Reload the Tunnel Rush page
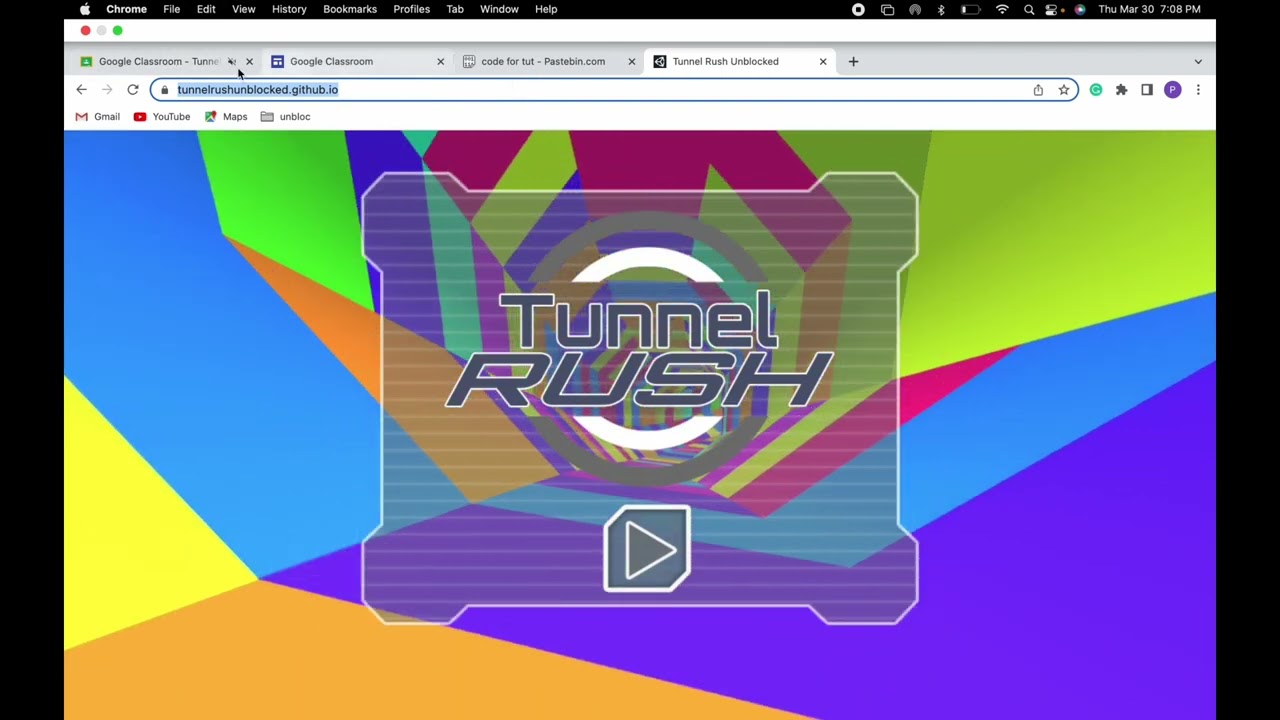This screenshot has height=720, width=1280. click(132, 90)
